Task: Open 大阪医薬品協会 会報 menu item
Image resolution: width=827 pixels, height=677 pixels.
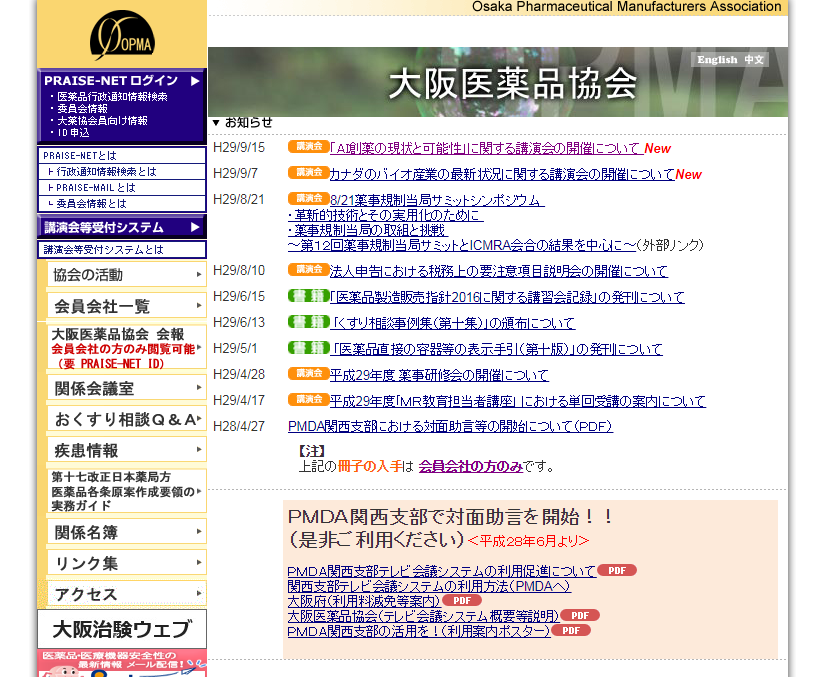Action: pos(127,347)
